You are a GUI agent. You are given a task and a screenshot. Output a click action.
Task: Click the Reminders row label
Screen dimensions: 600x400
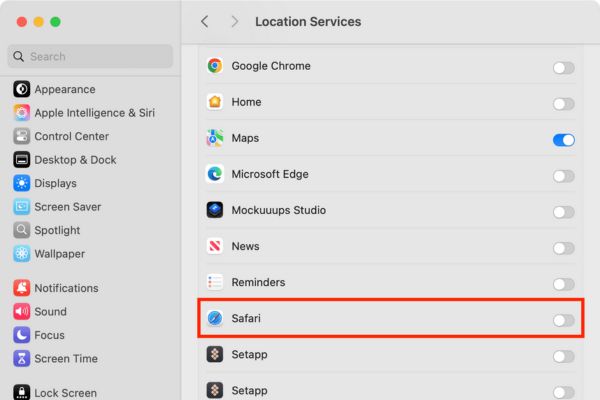pos(258,282)
